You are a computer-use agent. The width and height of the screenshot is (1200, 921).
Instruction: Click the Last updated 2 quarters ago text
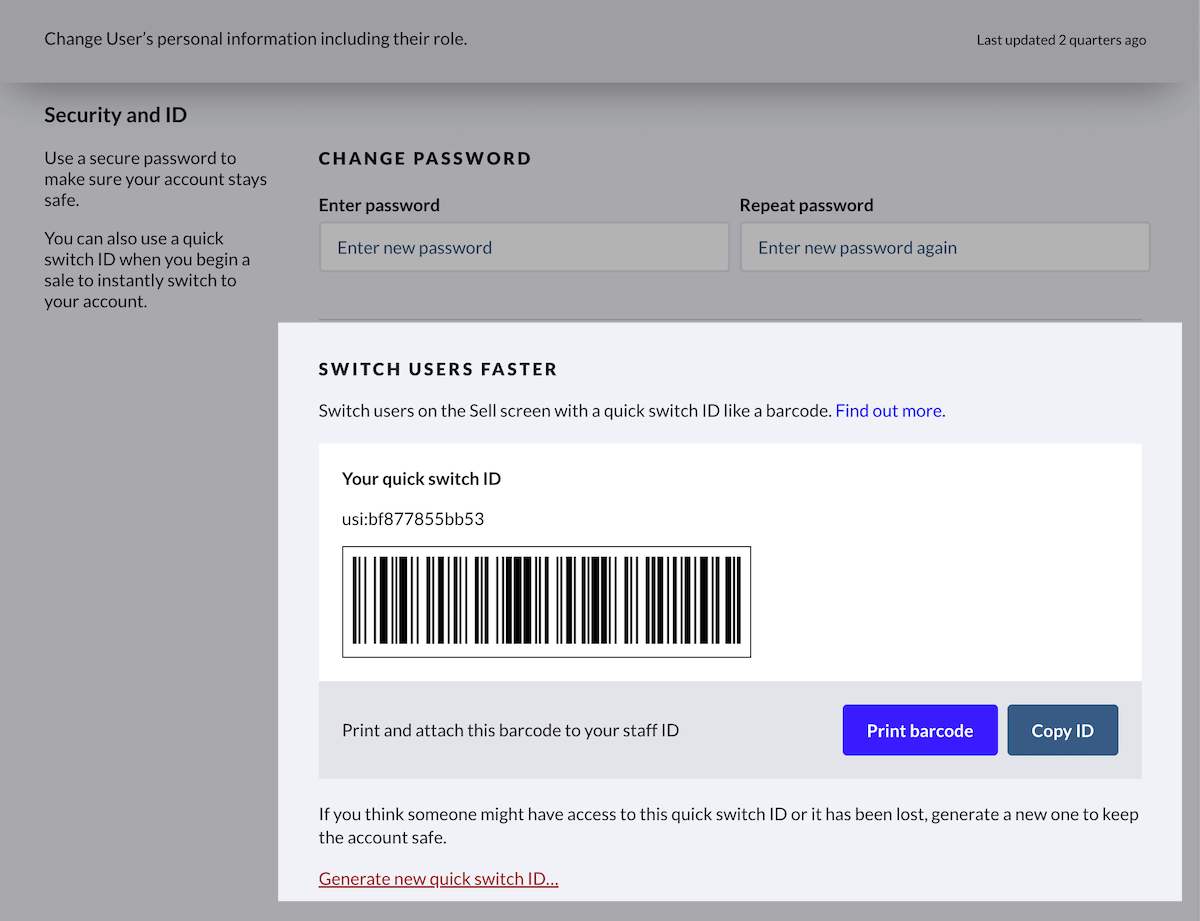[x=1061, y=40]
